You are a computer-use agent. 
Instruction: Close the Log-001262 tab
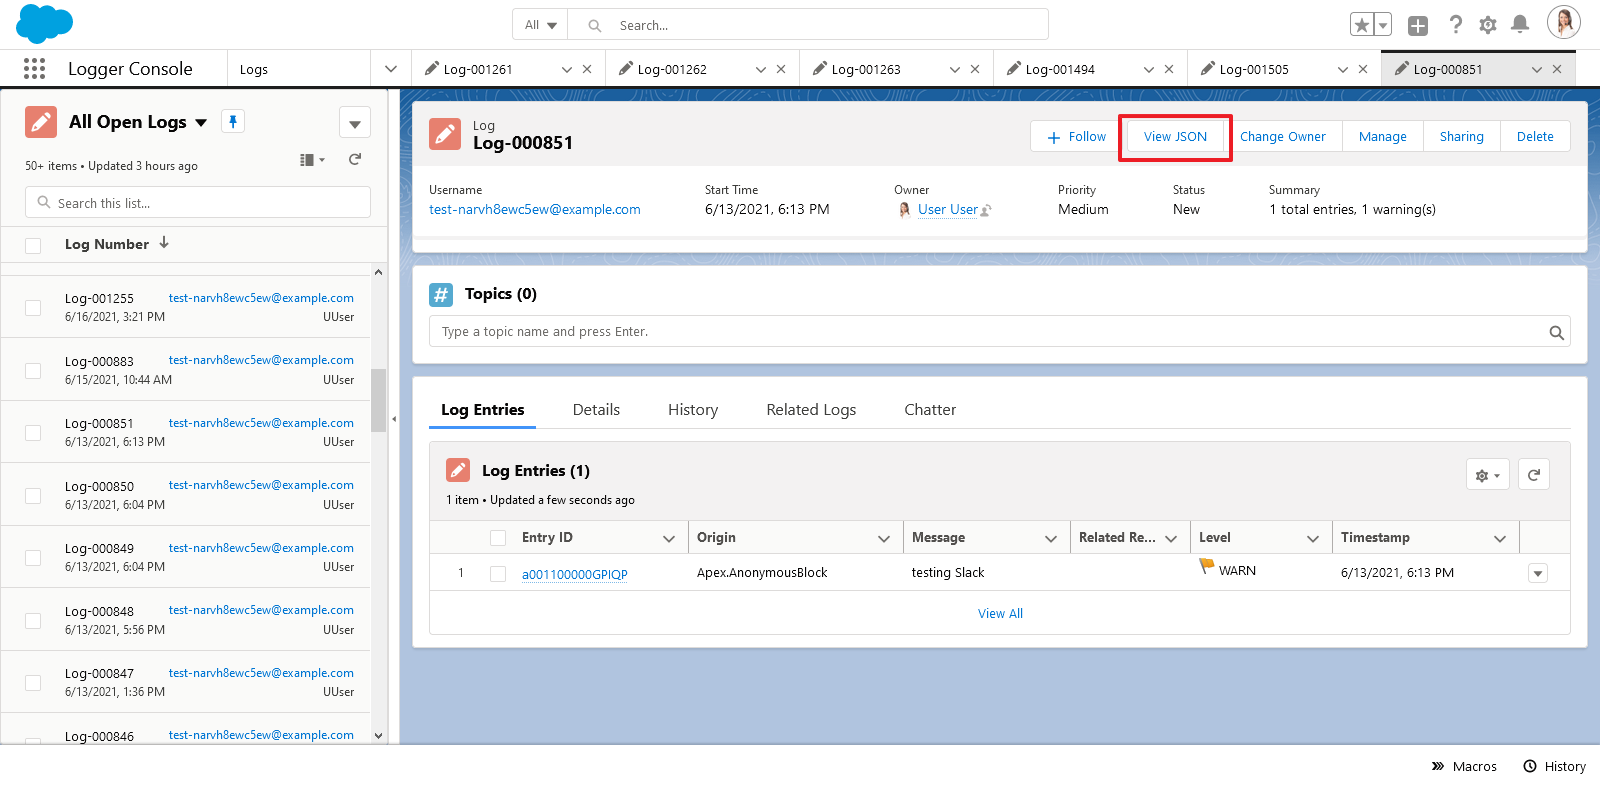pos(781,69)
